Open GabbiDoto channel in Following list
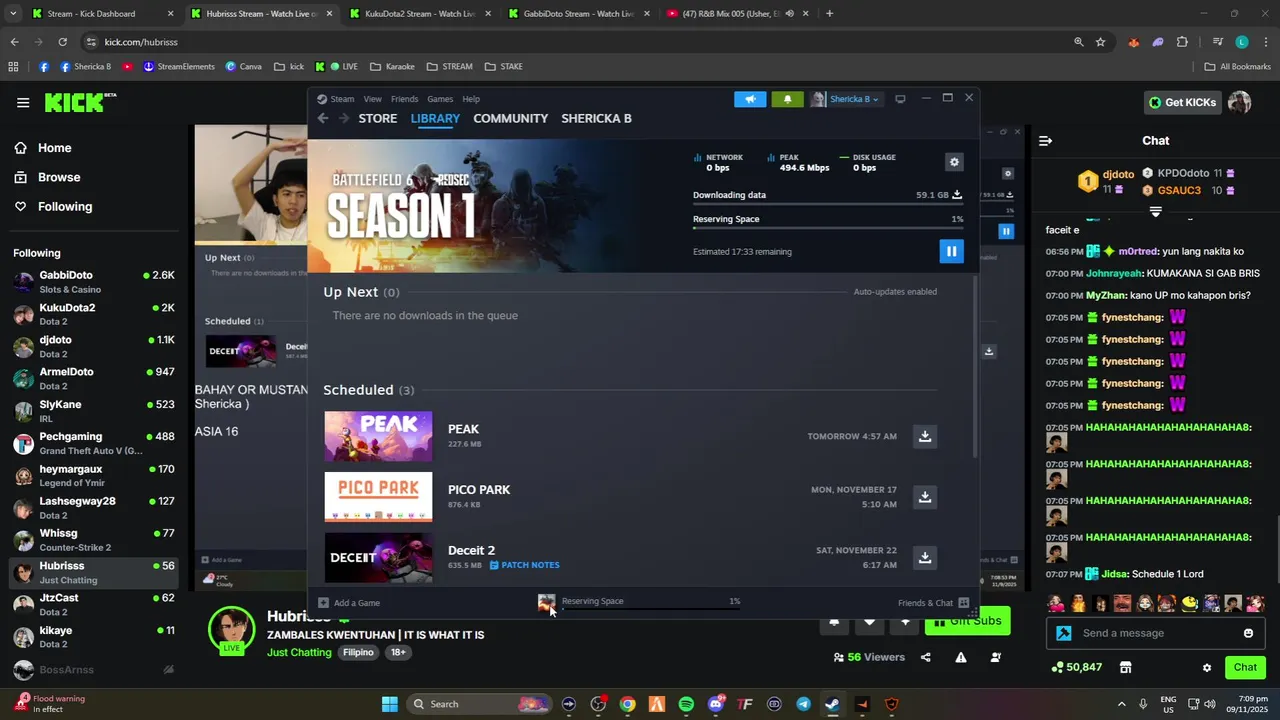Image resolution: width=1280 pixels, height=720 pixels. pyautogui.click(x=94, y=282)
